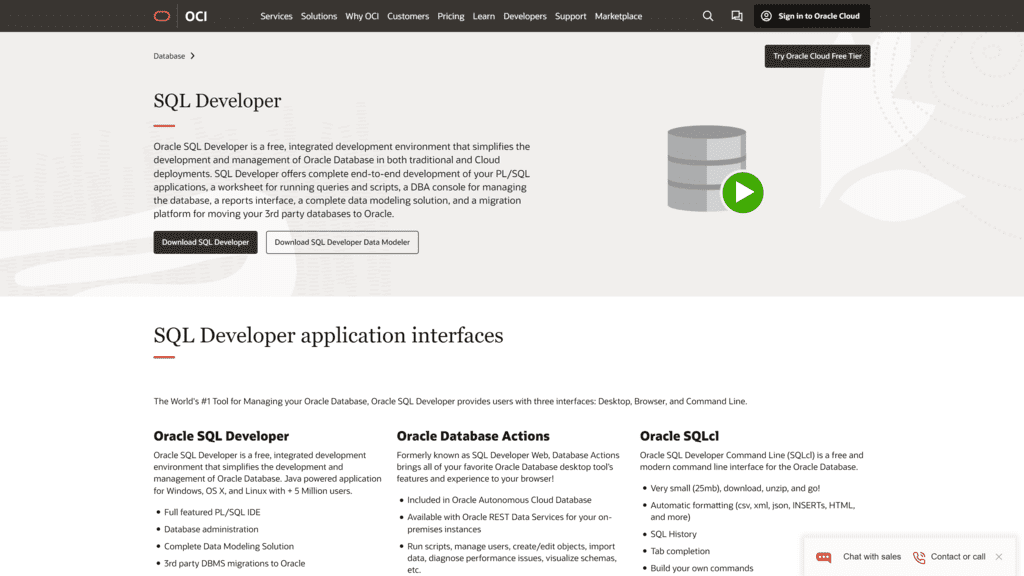Click Contact or call
This screenshot has height=576, width=1024.
pyautogui.click(x=958, y=557)
